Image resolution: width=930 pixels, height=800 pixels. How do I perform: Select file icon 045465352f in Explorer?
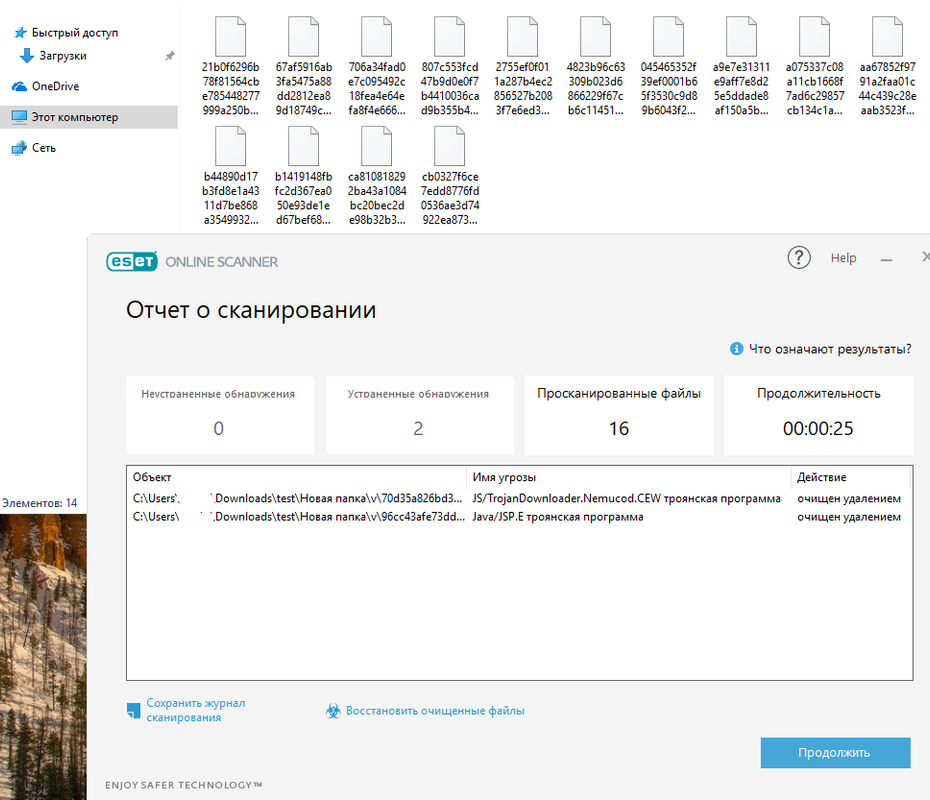pos(668,36)
